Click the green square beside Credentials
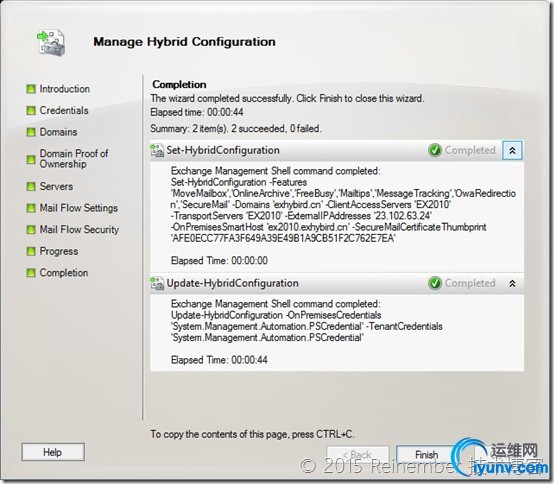The width and height of the screenshot is (554, 484). tap(31, 111)
